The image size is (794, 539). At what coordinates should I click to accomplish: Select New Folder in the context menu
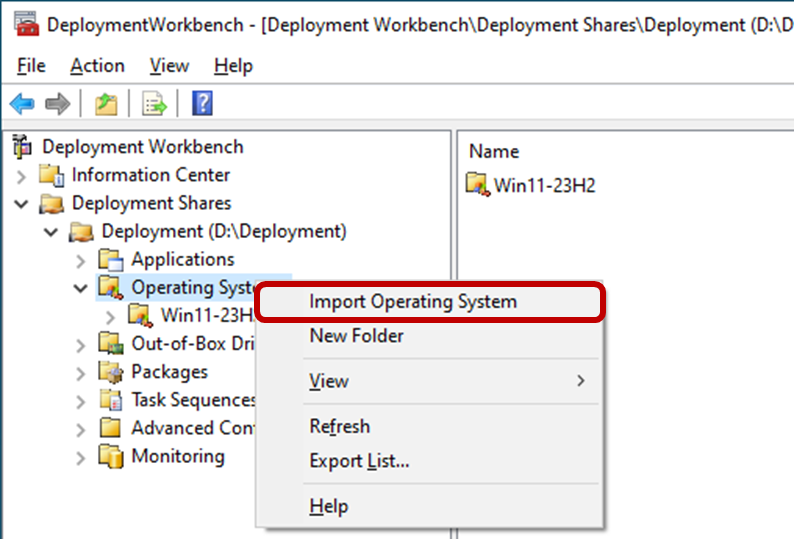point(356,336)
